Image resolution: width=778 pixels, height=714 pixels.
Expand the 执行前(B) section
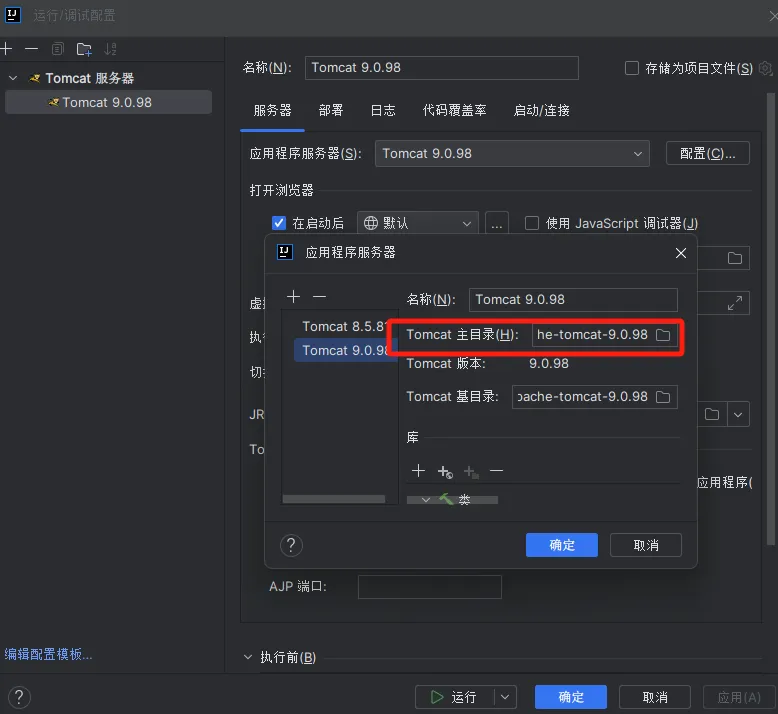tap(248, 657)
